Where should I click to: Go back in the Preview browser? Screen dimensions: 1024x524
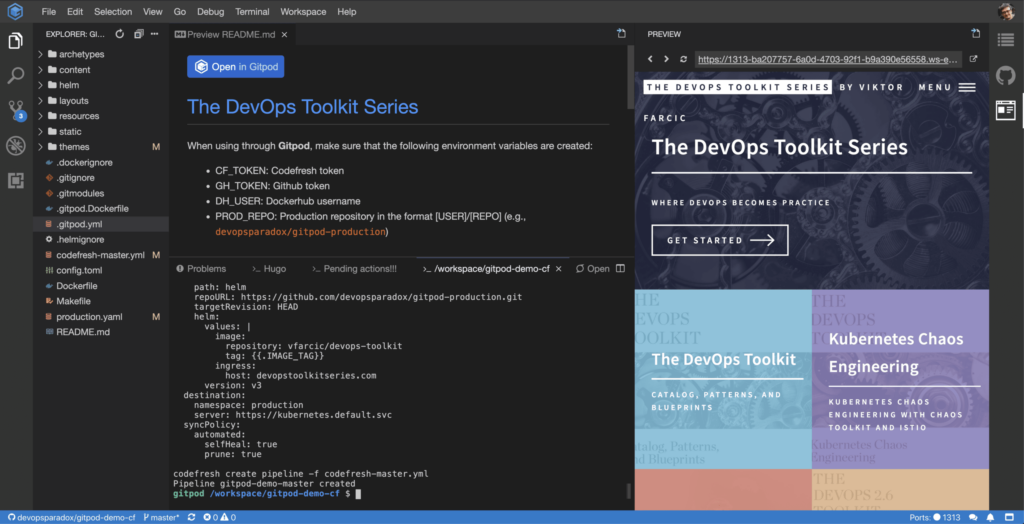[x=650, y=59]
